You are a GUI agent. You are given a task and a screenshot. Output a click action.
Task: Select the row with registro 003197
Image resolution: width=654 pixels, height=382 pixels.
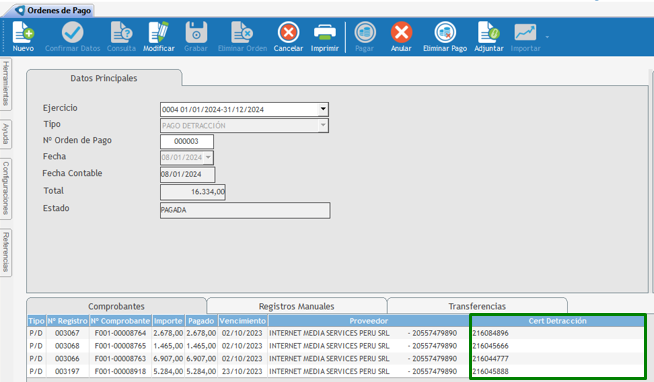tap(336, 371)
